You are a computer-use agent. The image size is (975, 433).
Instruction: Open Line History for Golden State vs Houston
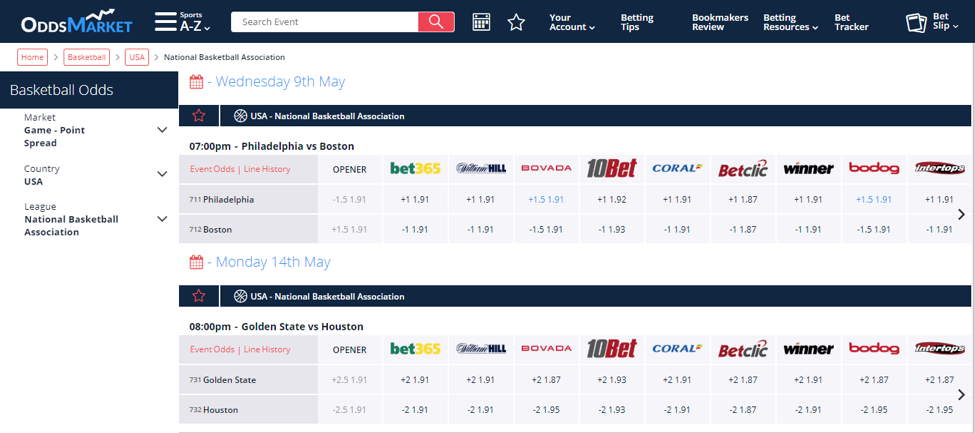coord(267,350)
